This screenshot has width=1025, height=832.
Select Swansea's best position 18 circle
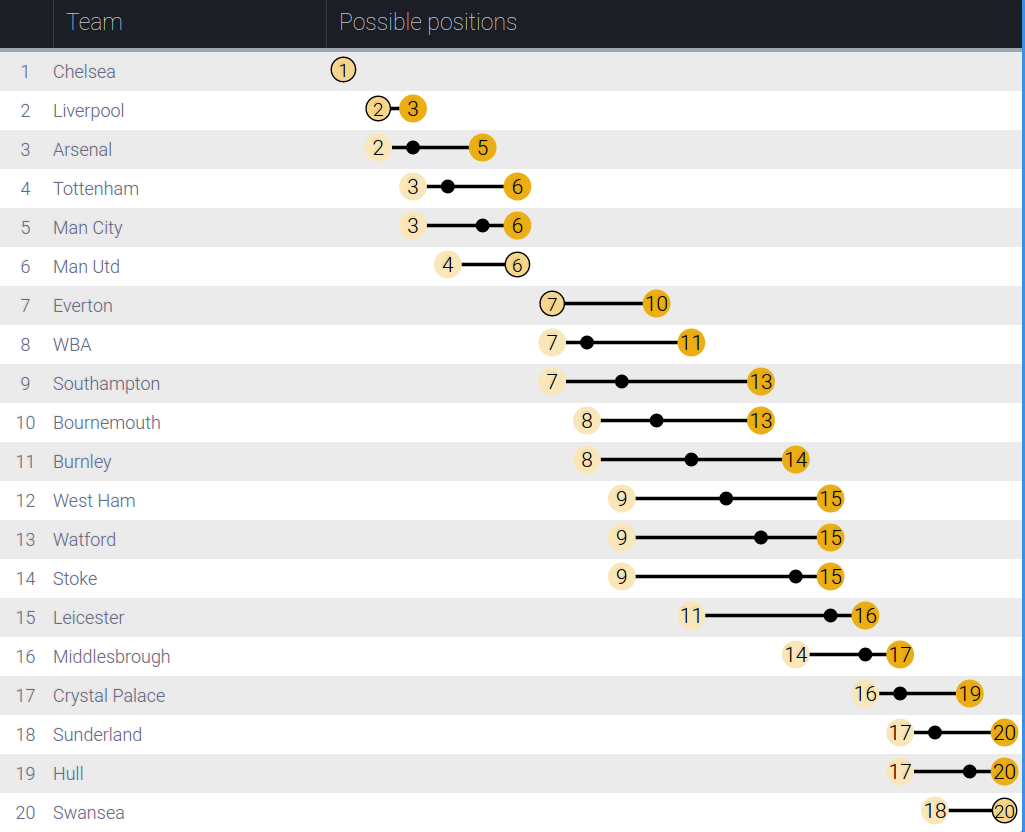(935, 811)
